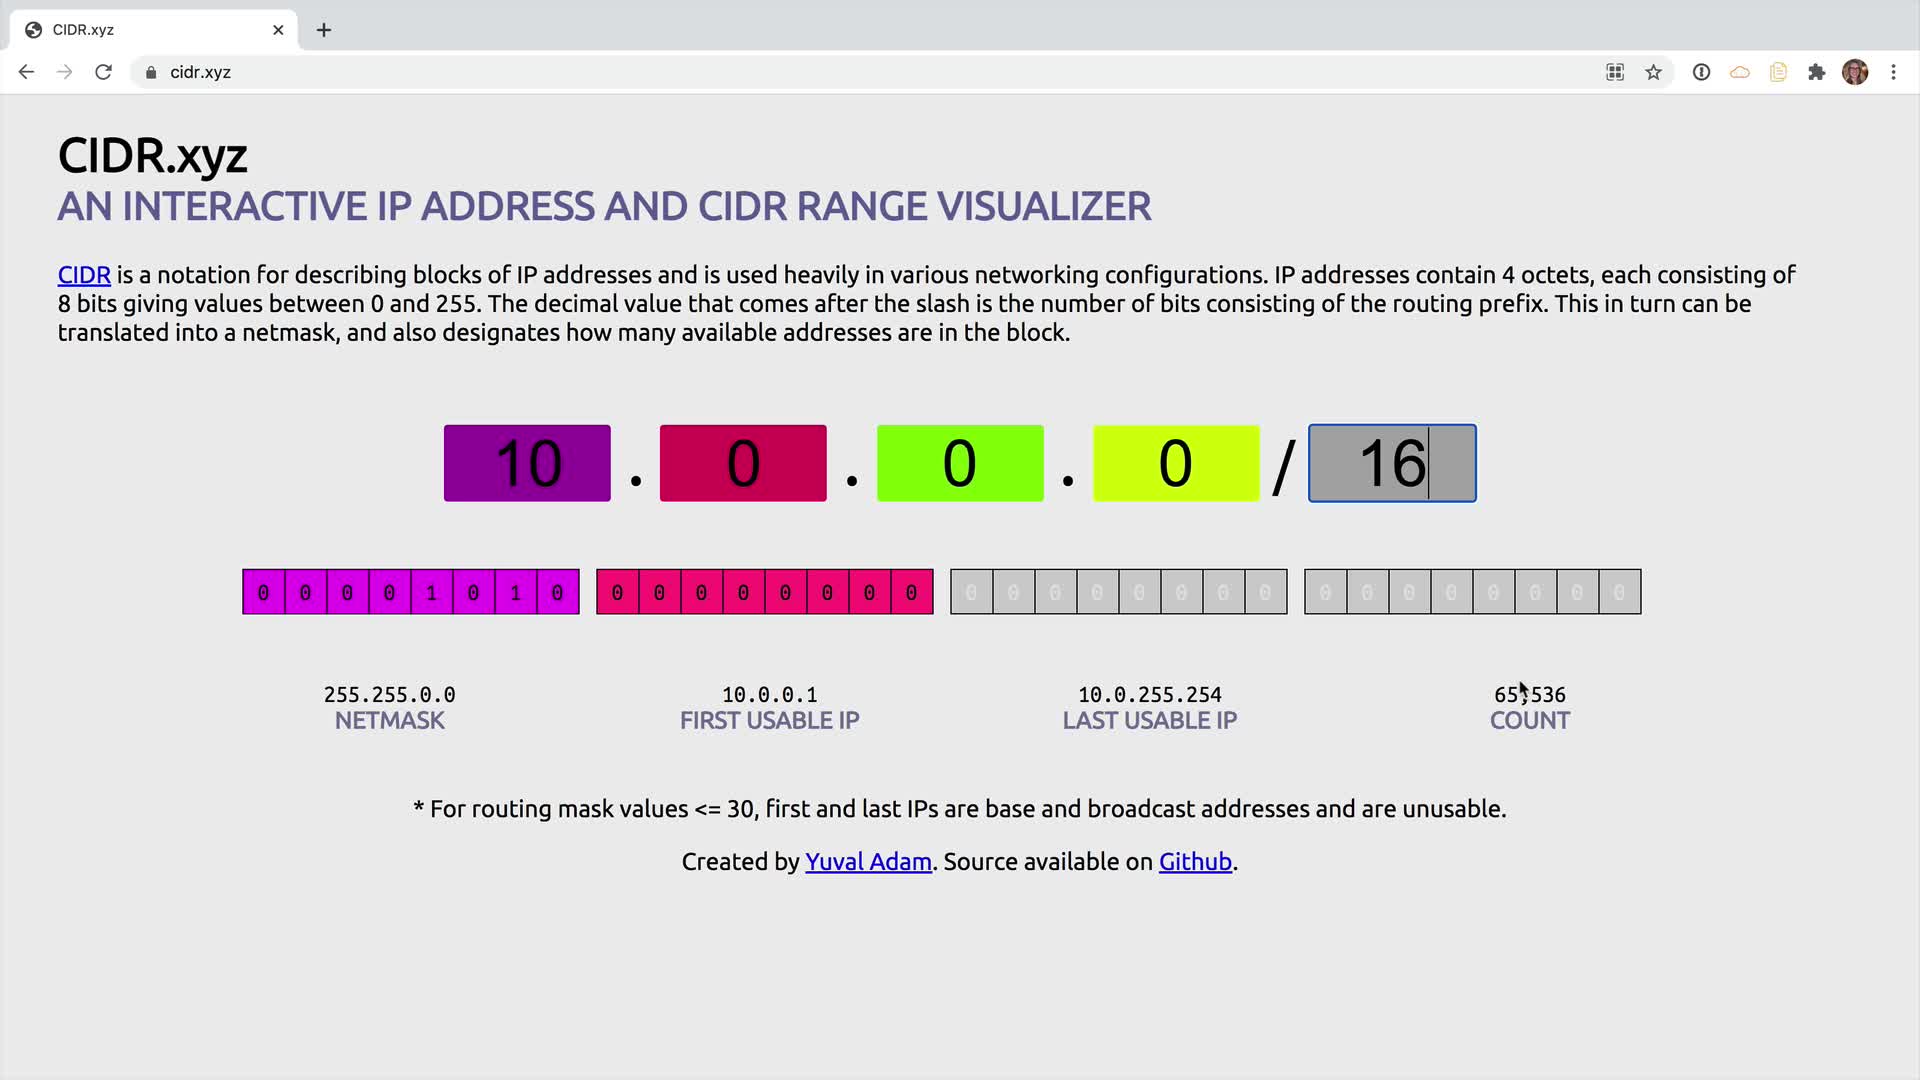Open the Chrome three-dot menu
Screen dimensions: 1920x1080
(x=1893, y=72)
